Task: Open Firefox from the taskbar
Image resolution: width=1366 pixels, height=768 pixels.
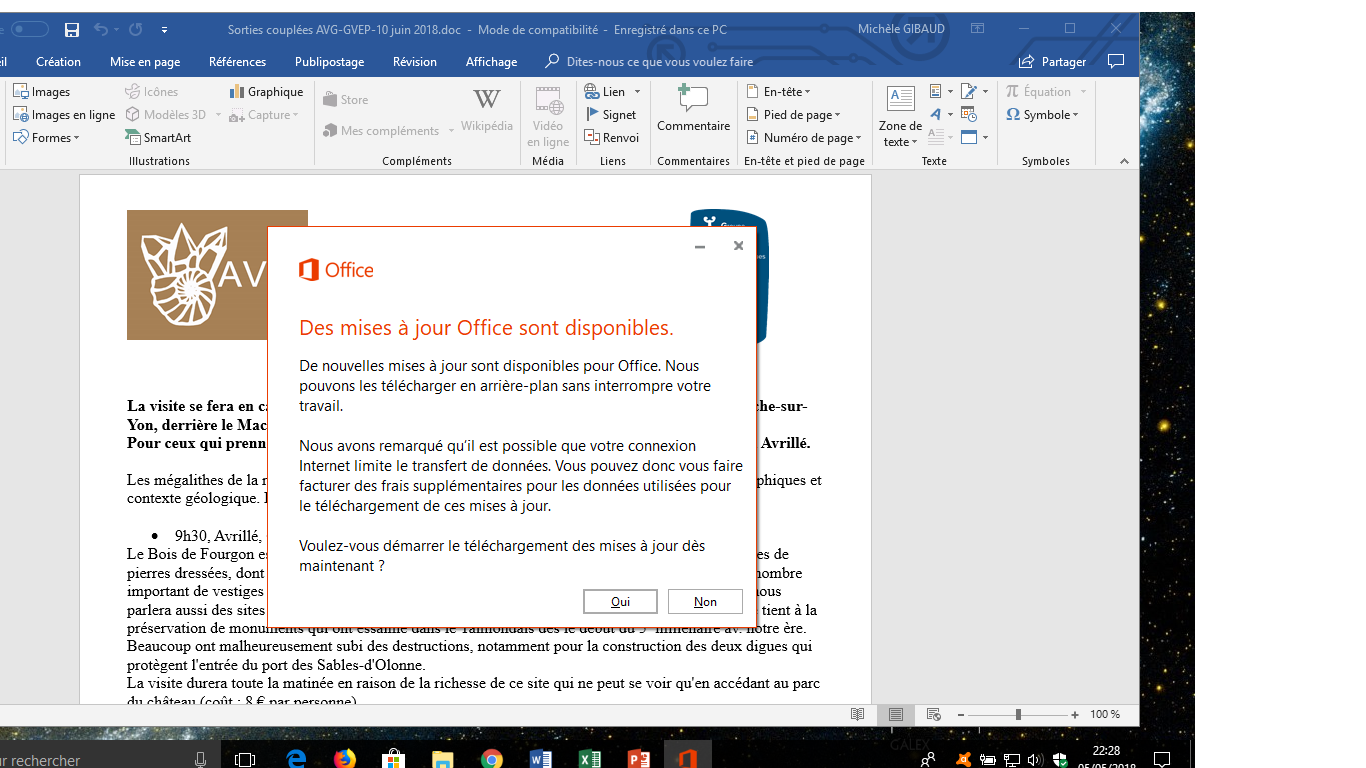Action: pos(345,759)
